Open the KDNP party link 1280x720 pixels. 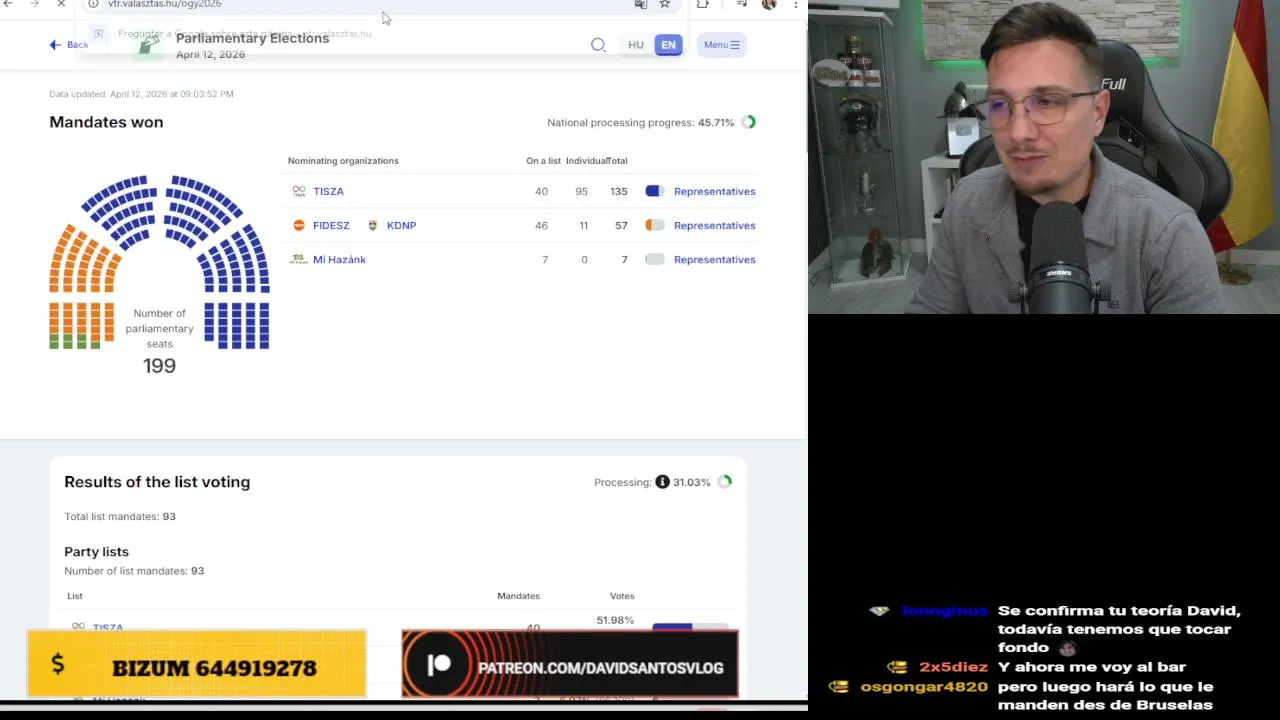[401, 225]
